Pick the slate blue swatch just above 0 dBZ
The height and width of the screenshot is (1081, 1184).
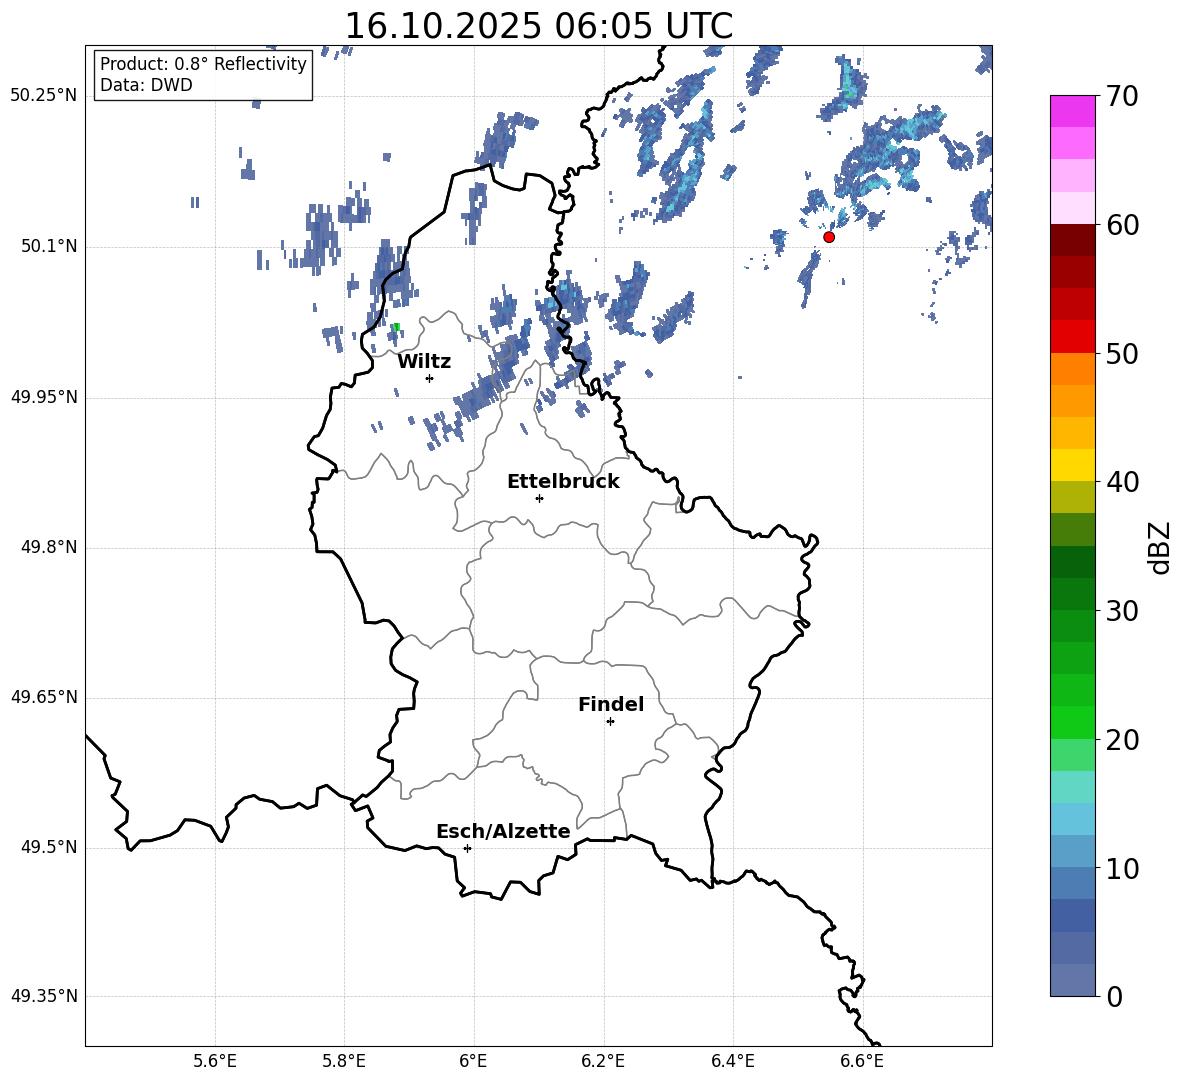(x=1072, y=980)
